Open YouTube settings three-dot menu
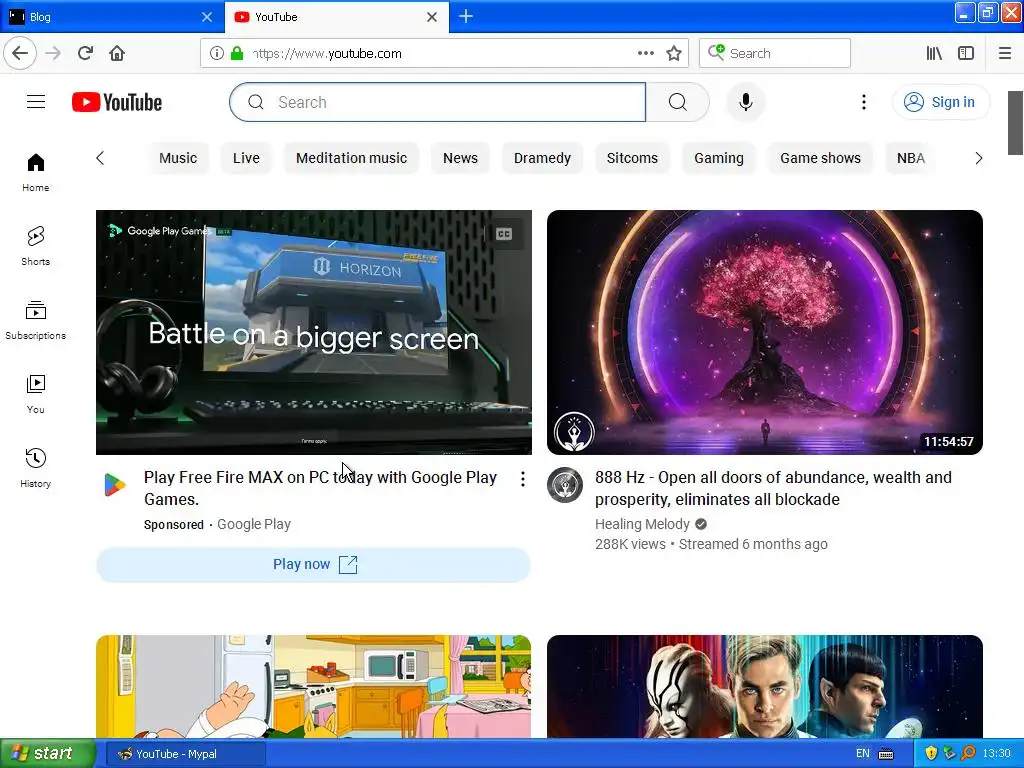 (863, 102)
